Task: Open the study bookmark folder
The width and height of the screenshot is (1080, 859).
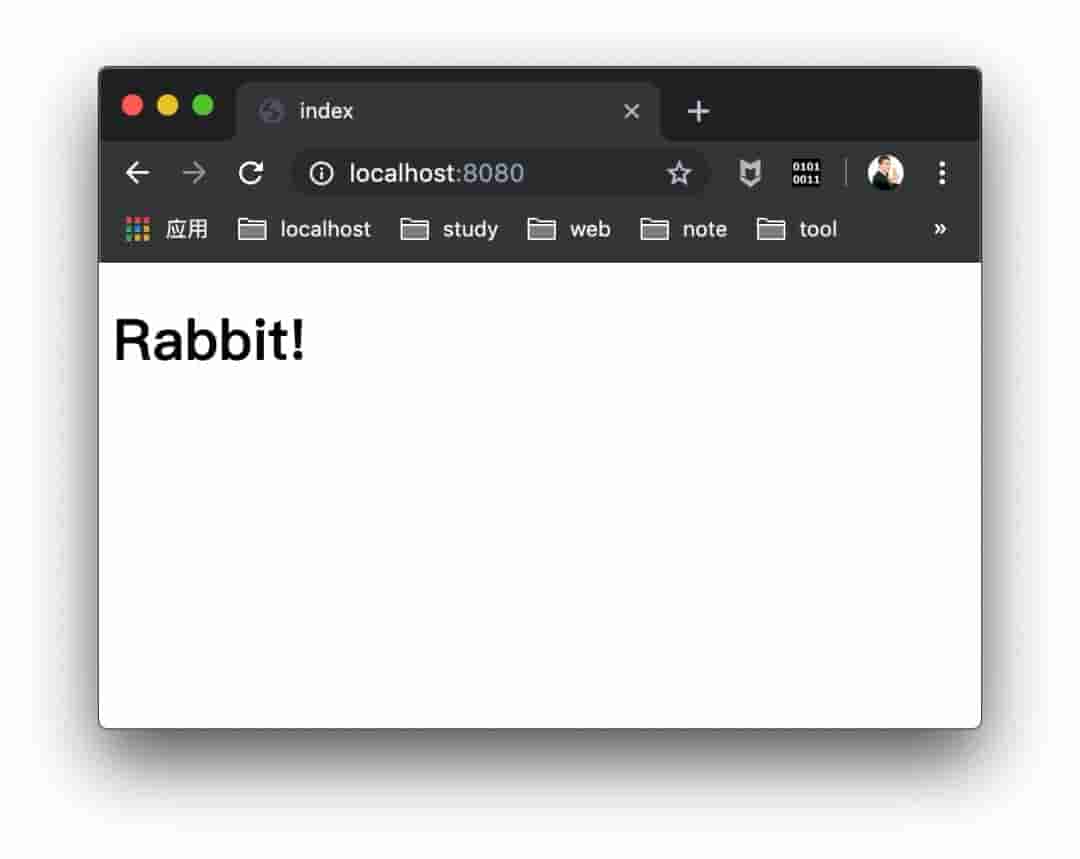Action: pyautogui.click(x=449, y=229)
